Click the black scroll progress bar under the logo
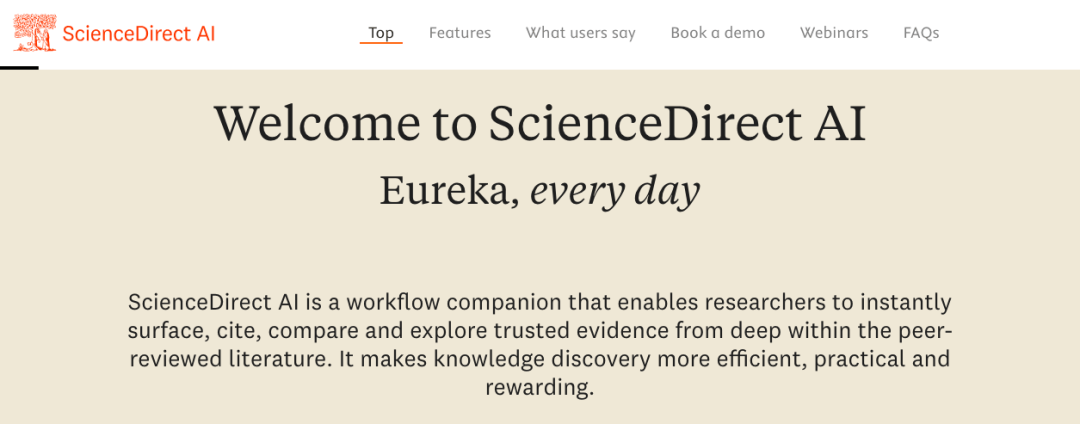Screen dimensions: 1080x424 point(19,68)
